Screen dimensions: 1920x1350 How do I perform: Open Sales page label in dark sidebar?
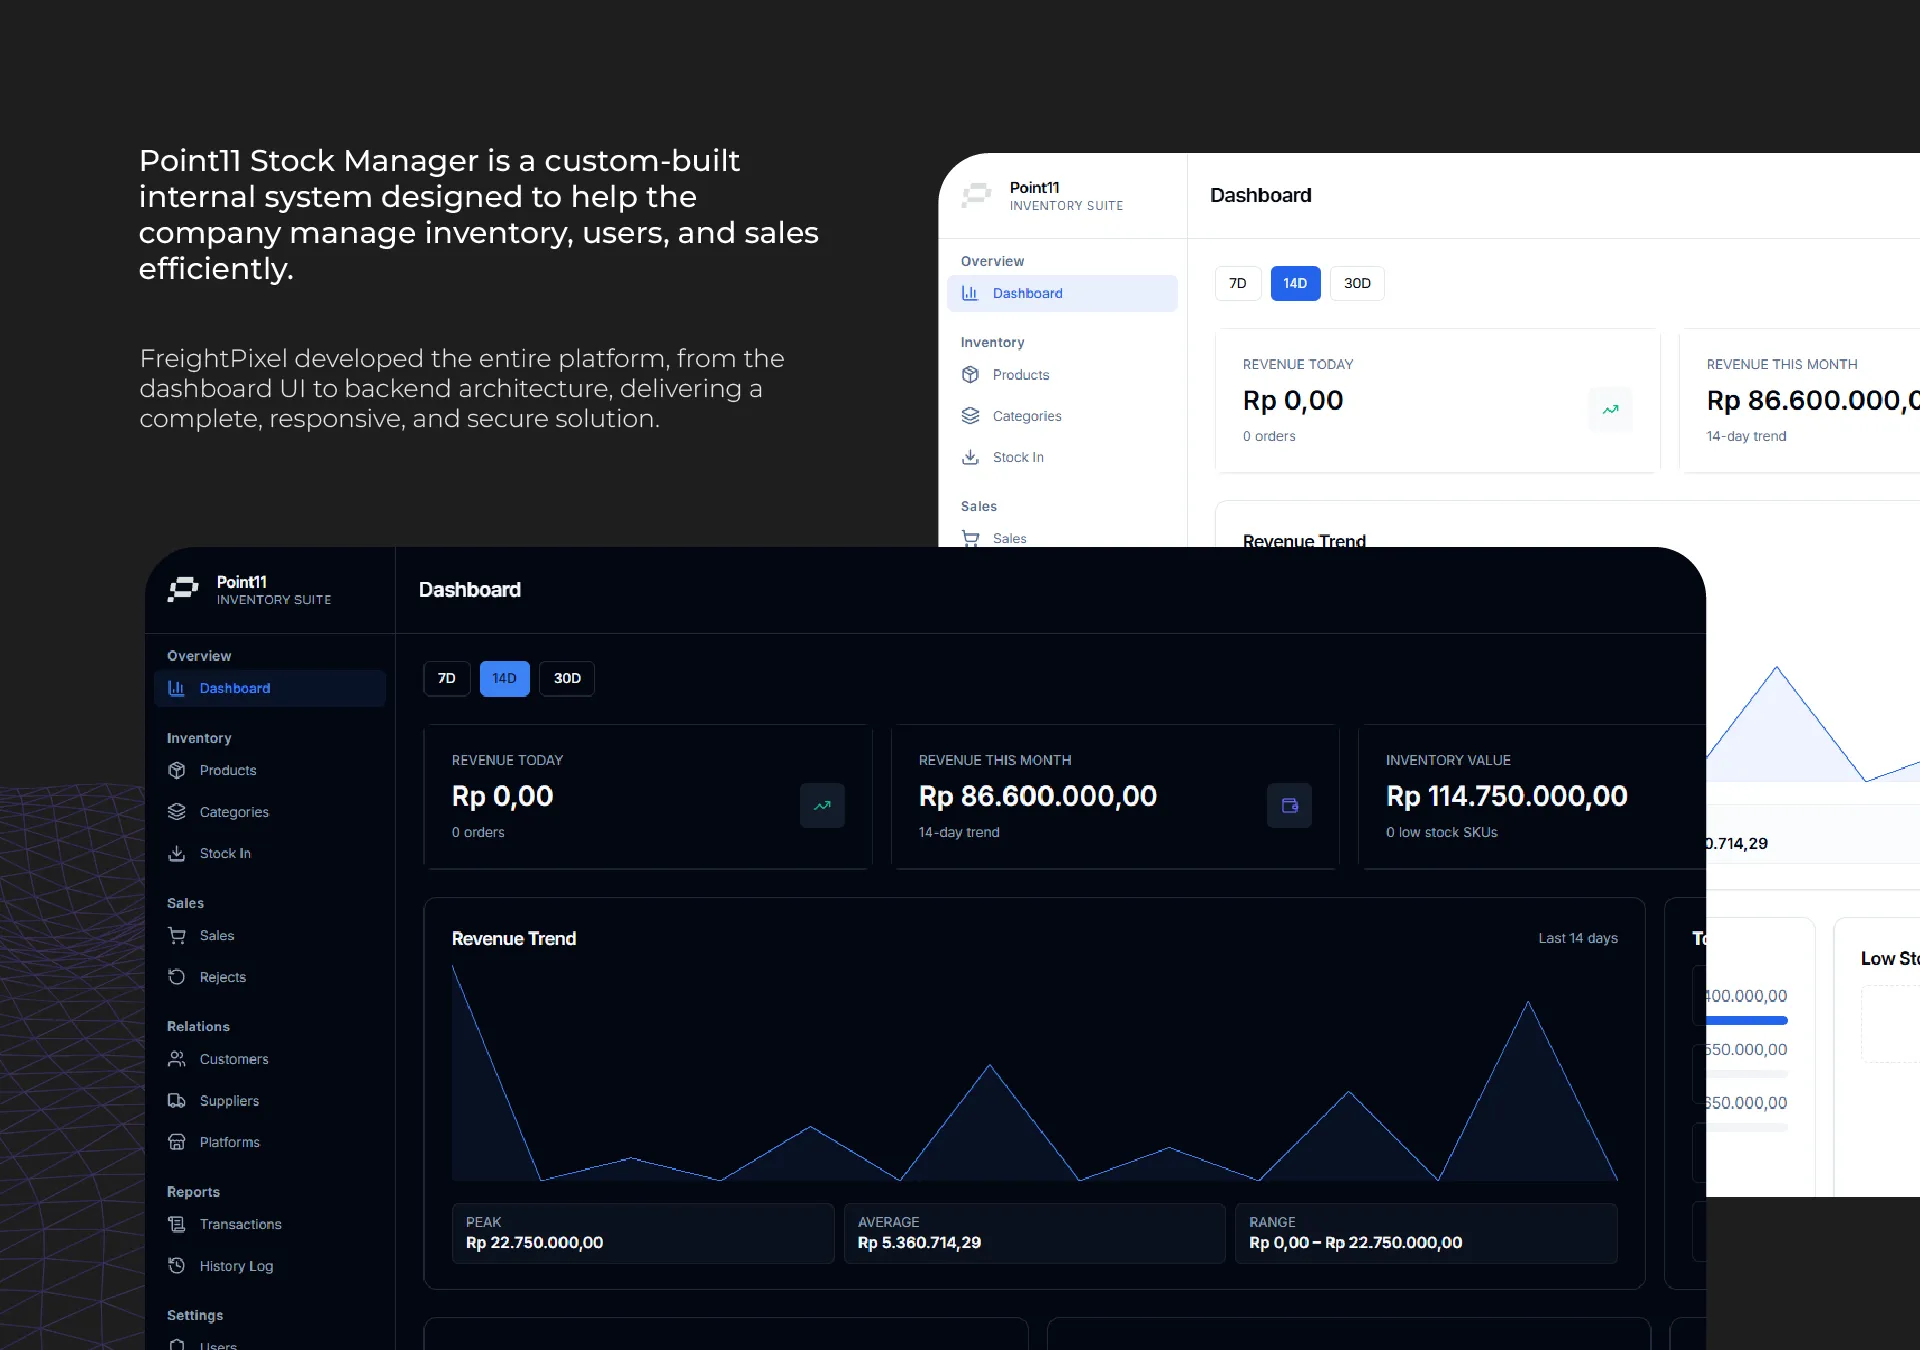click(217, 936)
